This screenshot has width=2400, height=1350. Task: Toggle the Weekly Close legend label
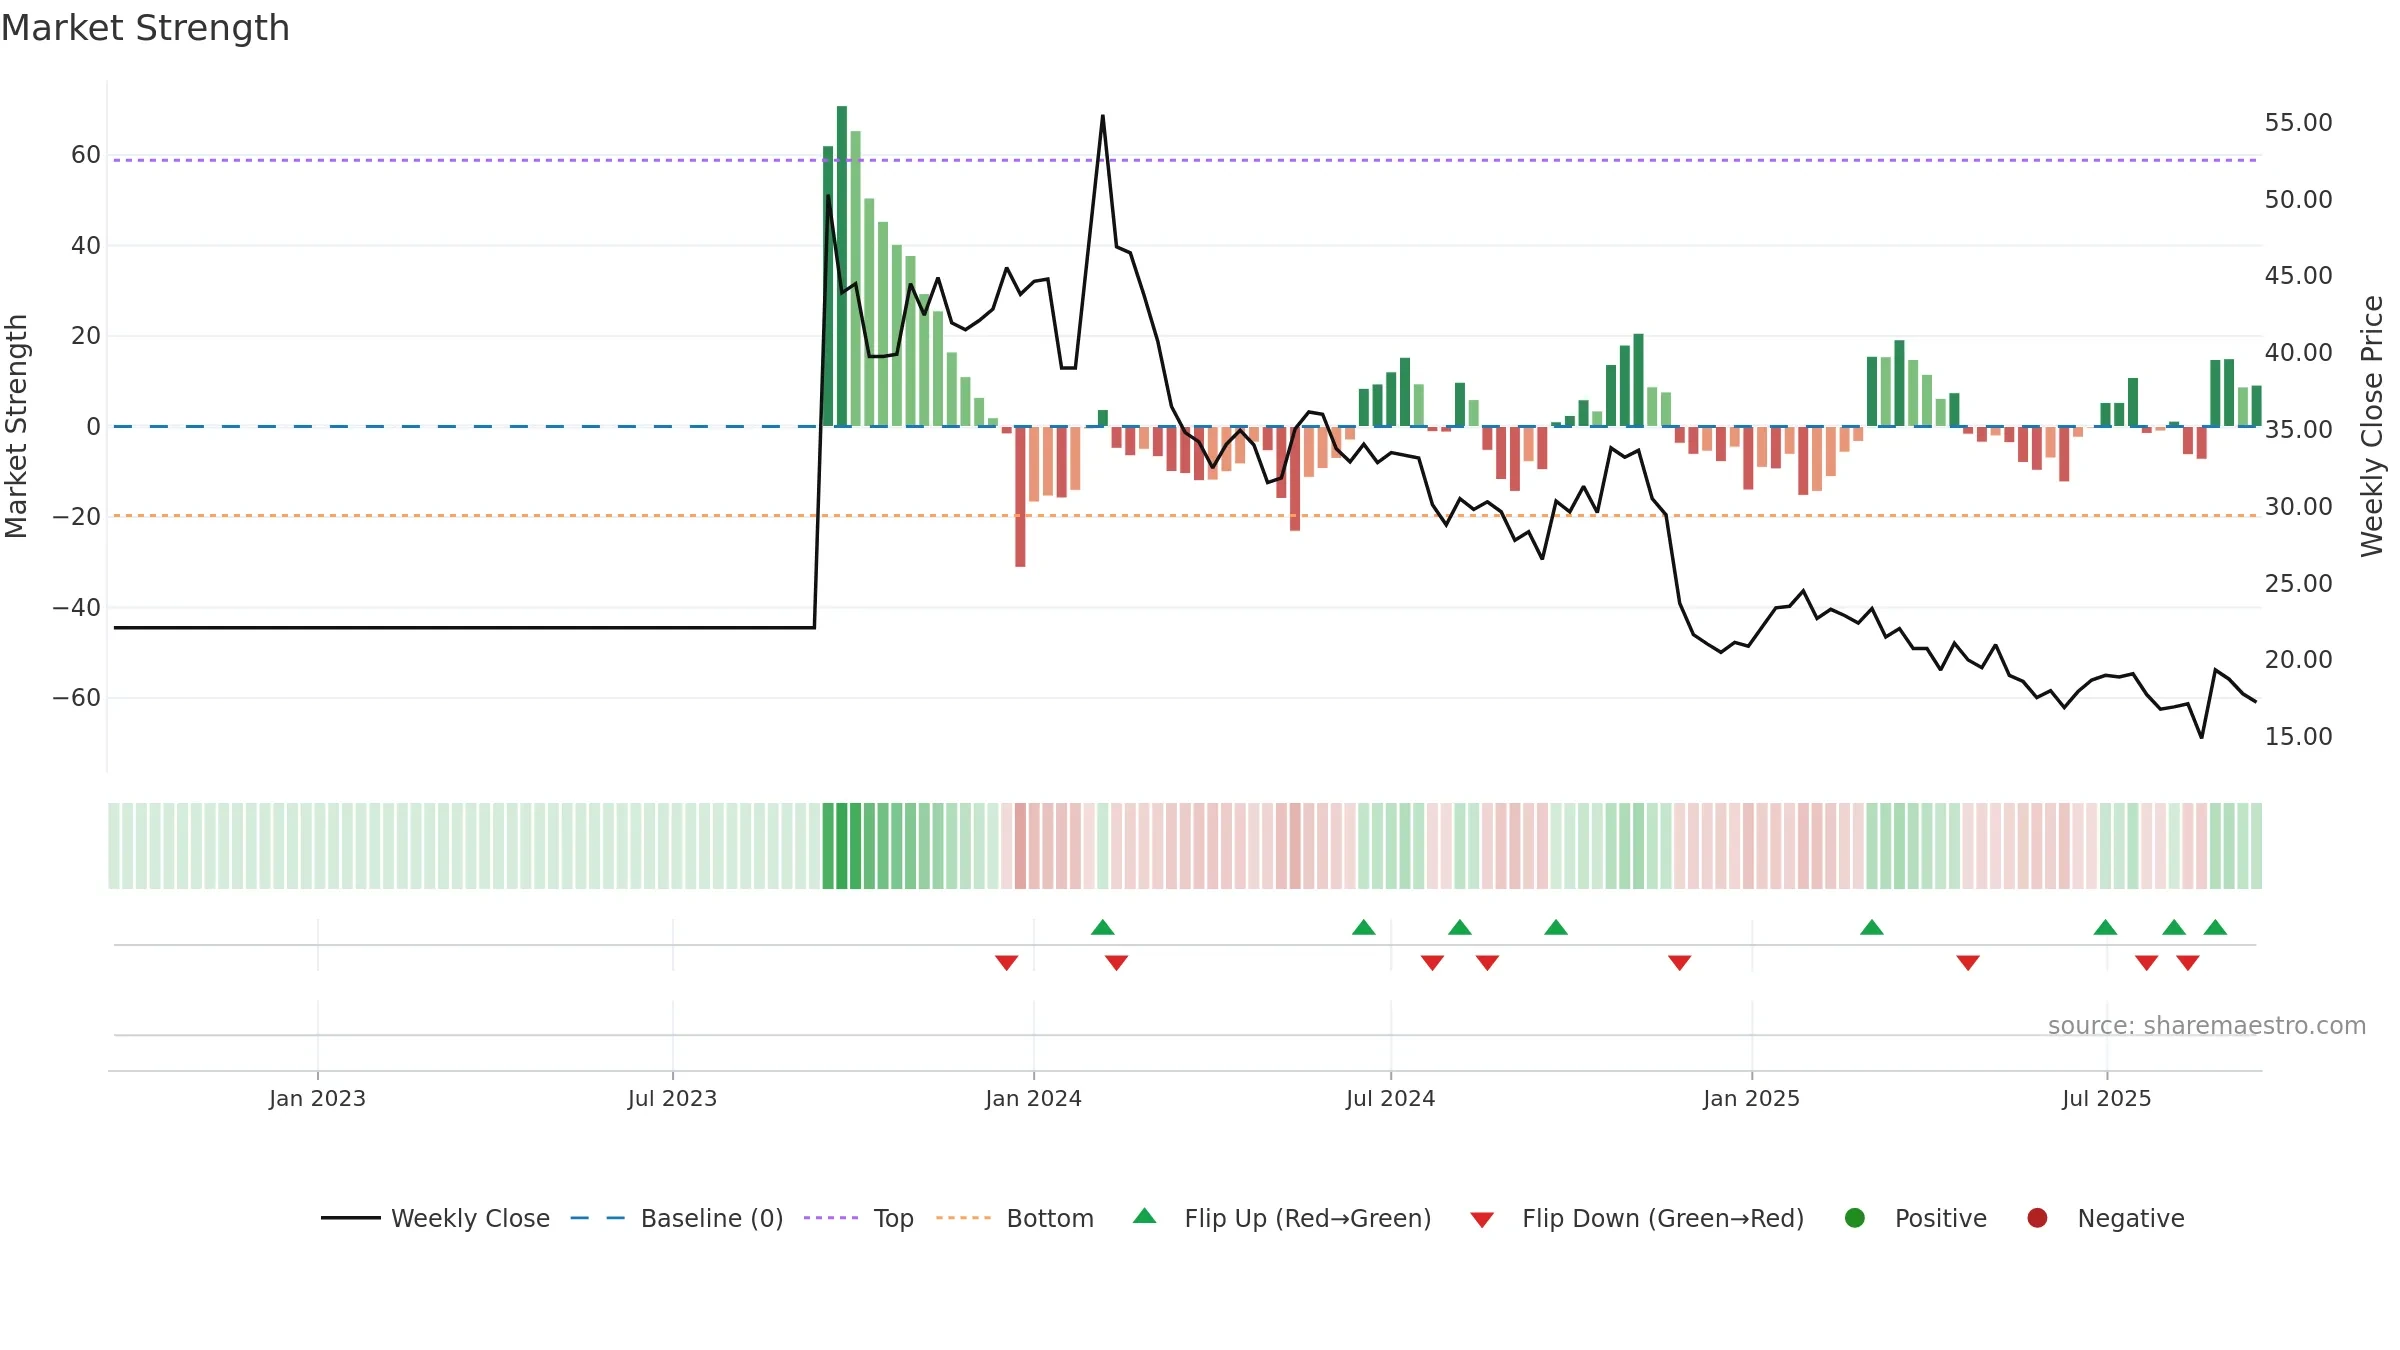tap(470, 1218)
